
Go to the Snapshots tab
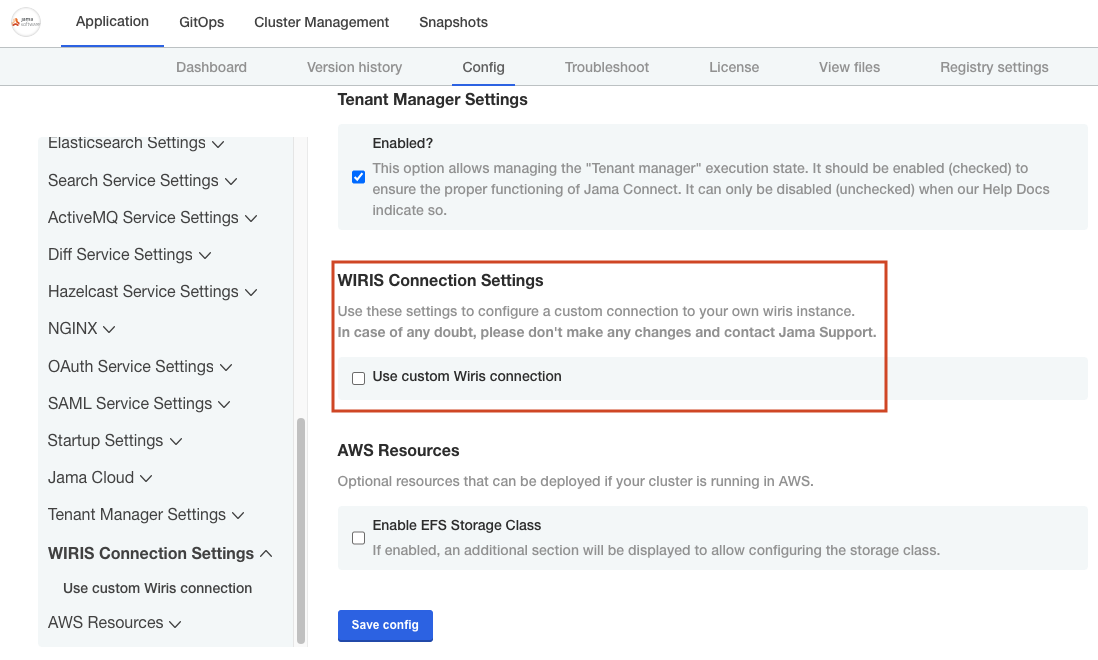(453, 22)
